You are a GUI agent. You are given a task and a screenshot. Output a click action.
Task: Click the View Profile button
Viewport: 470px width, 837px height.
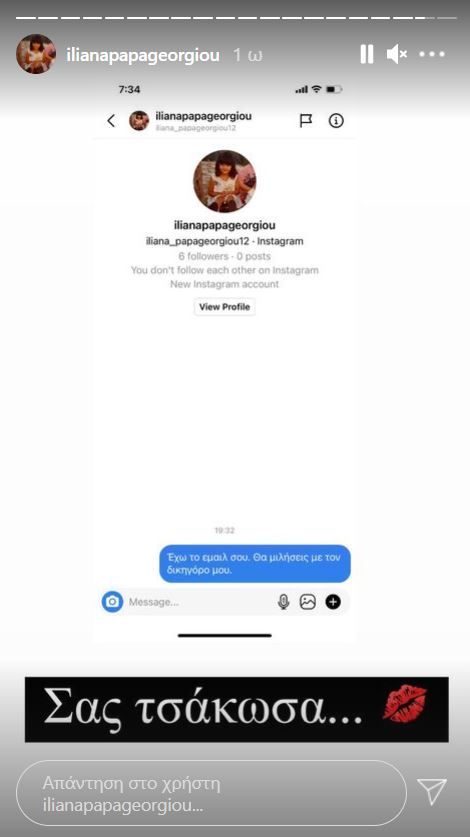(x=224, y=307)
